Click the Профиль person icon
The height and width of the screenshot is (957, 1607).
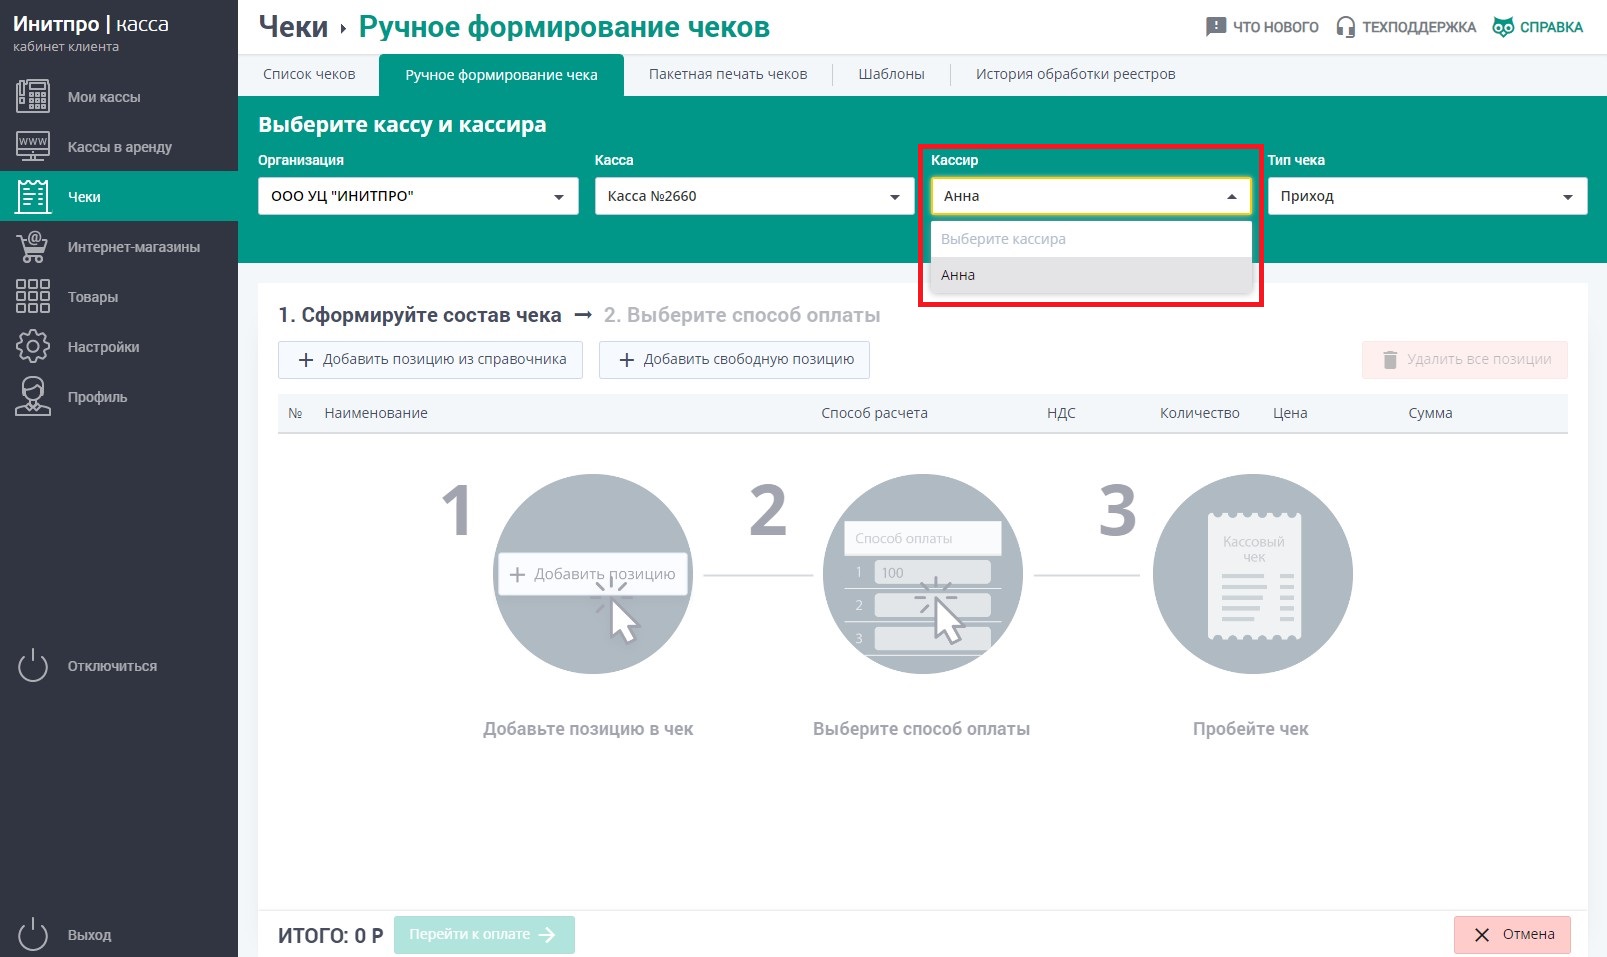point(33,396)
